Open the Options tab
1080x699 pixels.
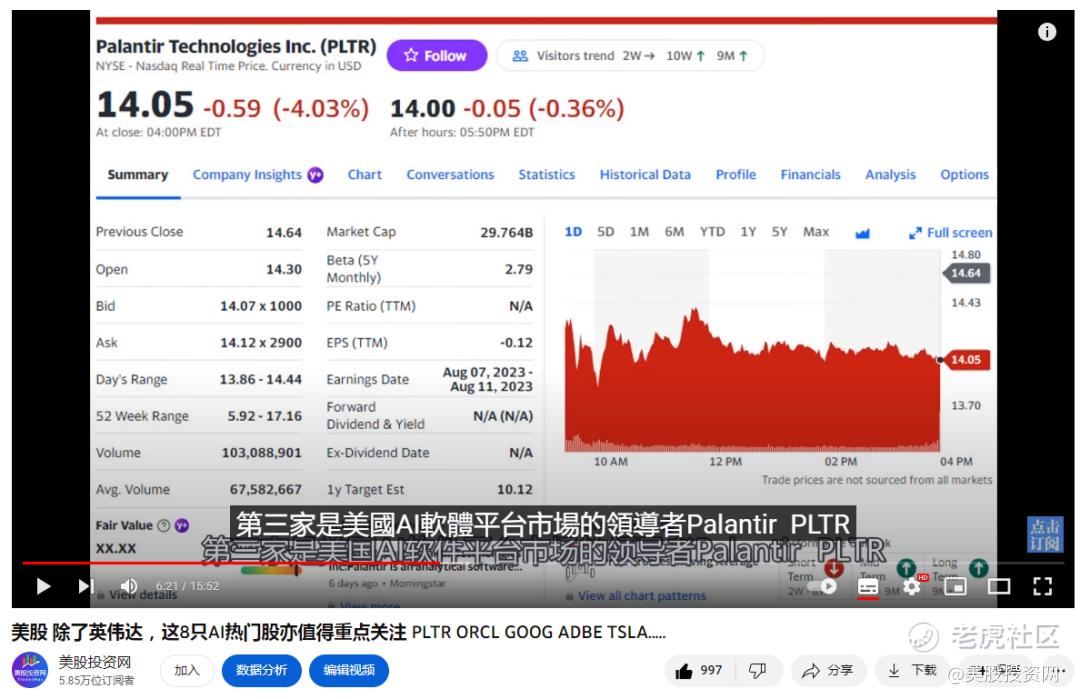964,175
